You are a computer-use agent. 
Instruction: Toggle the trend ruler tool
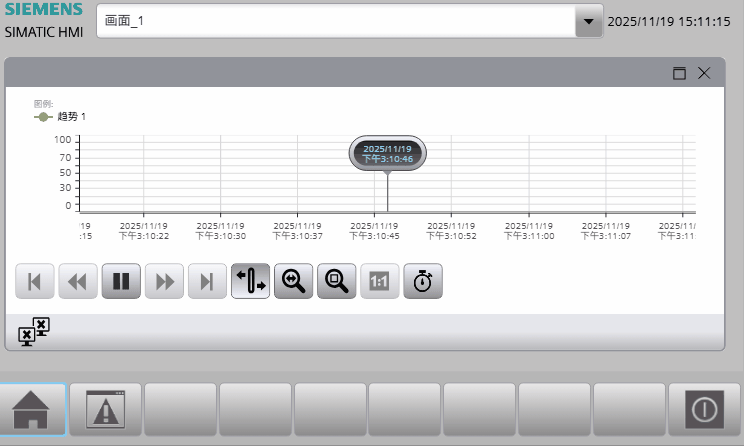250,282
